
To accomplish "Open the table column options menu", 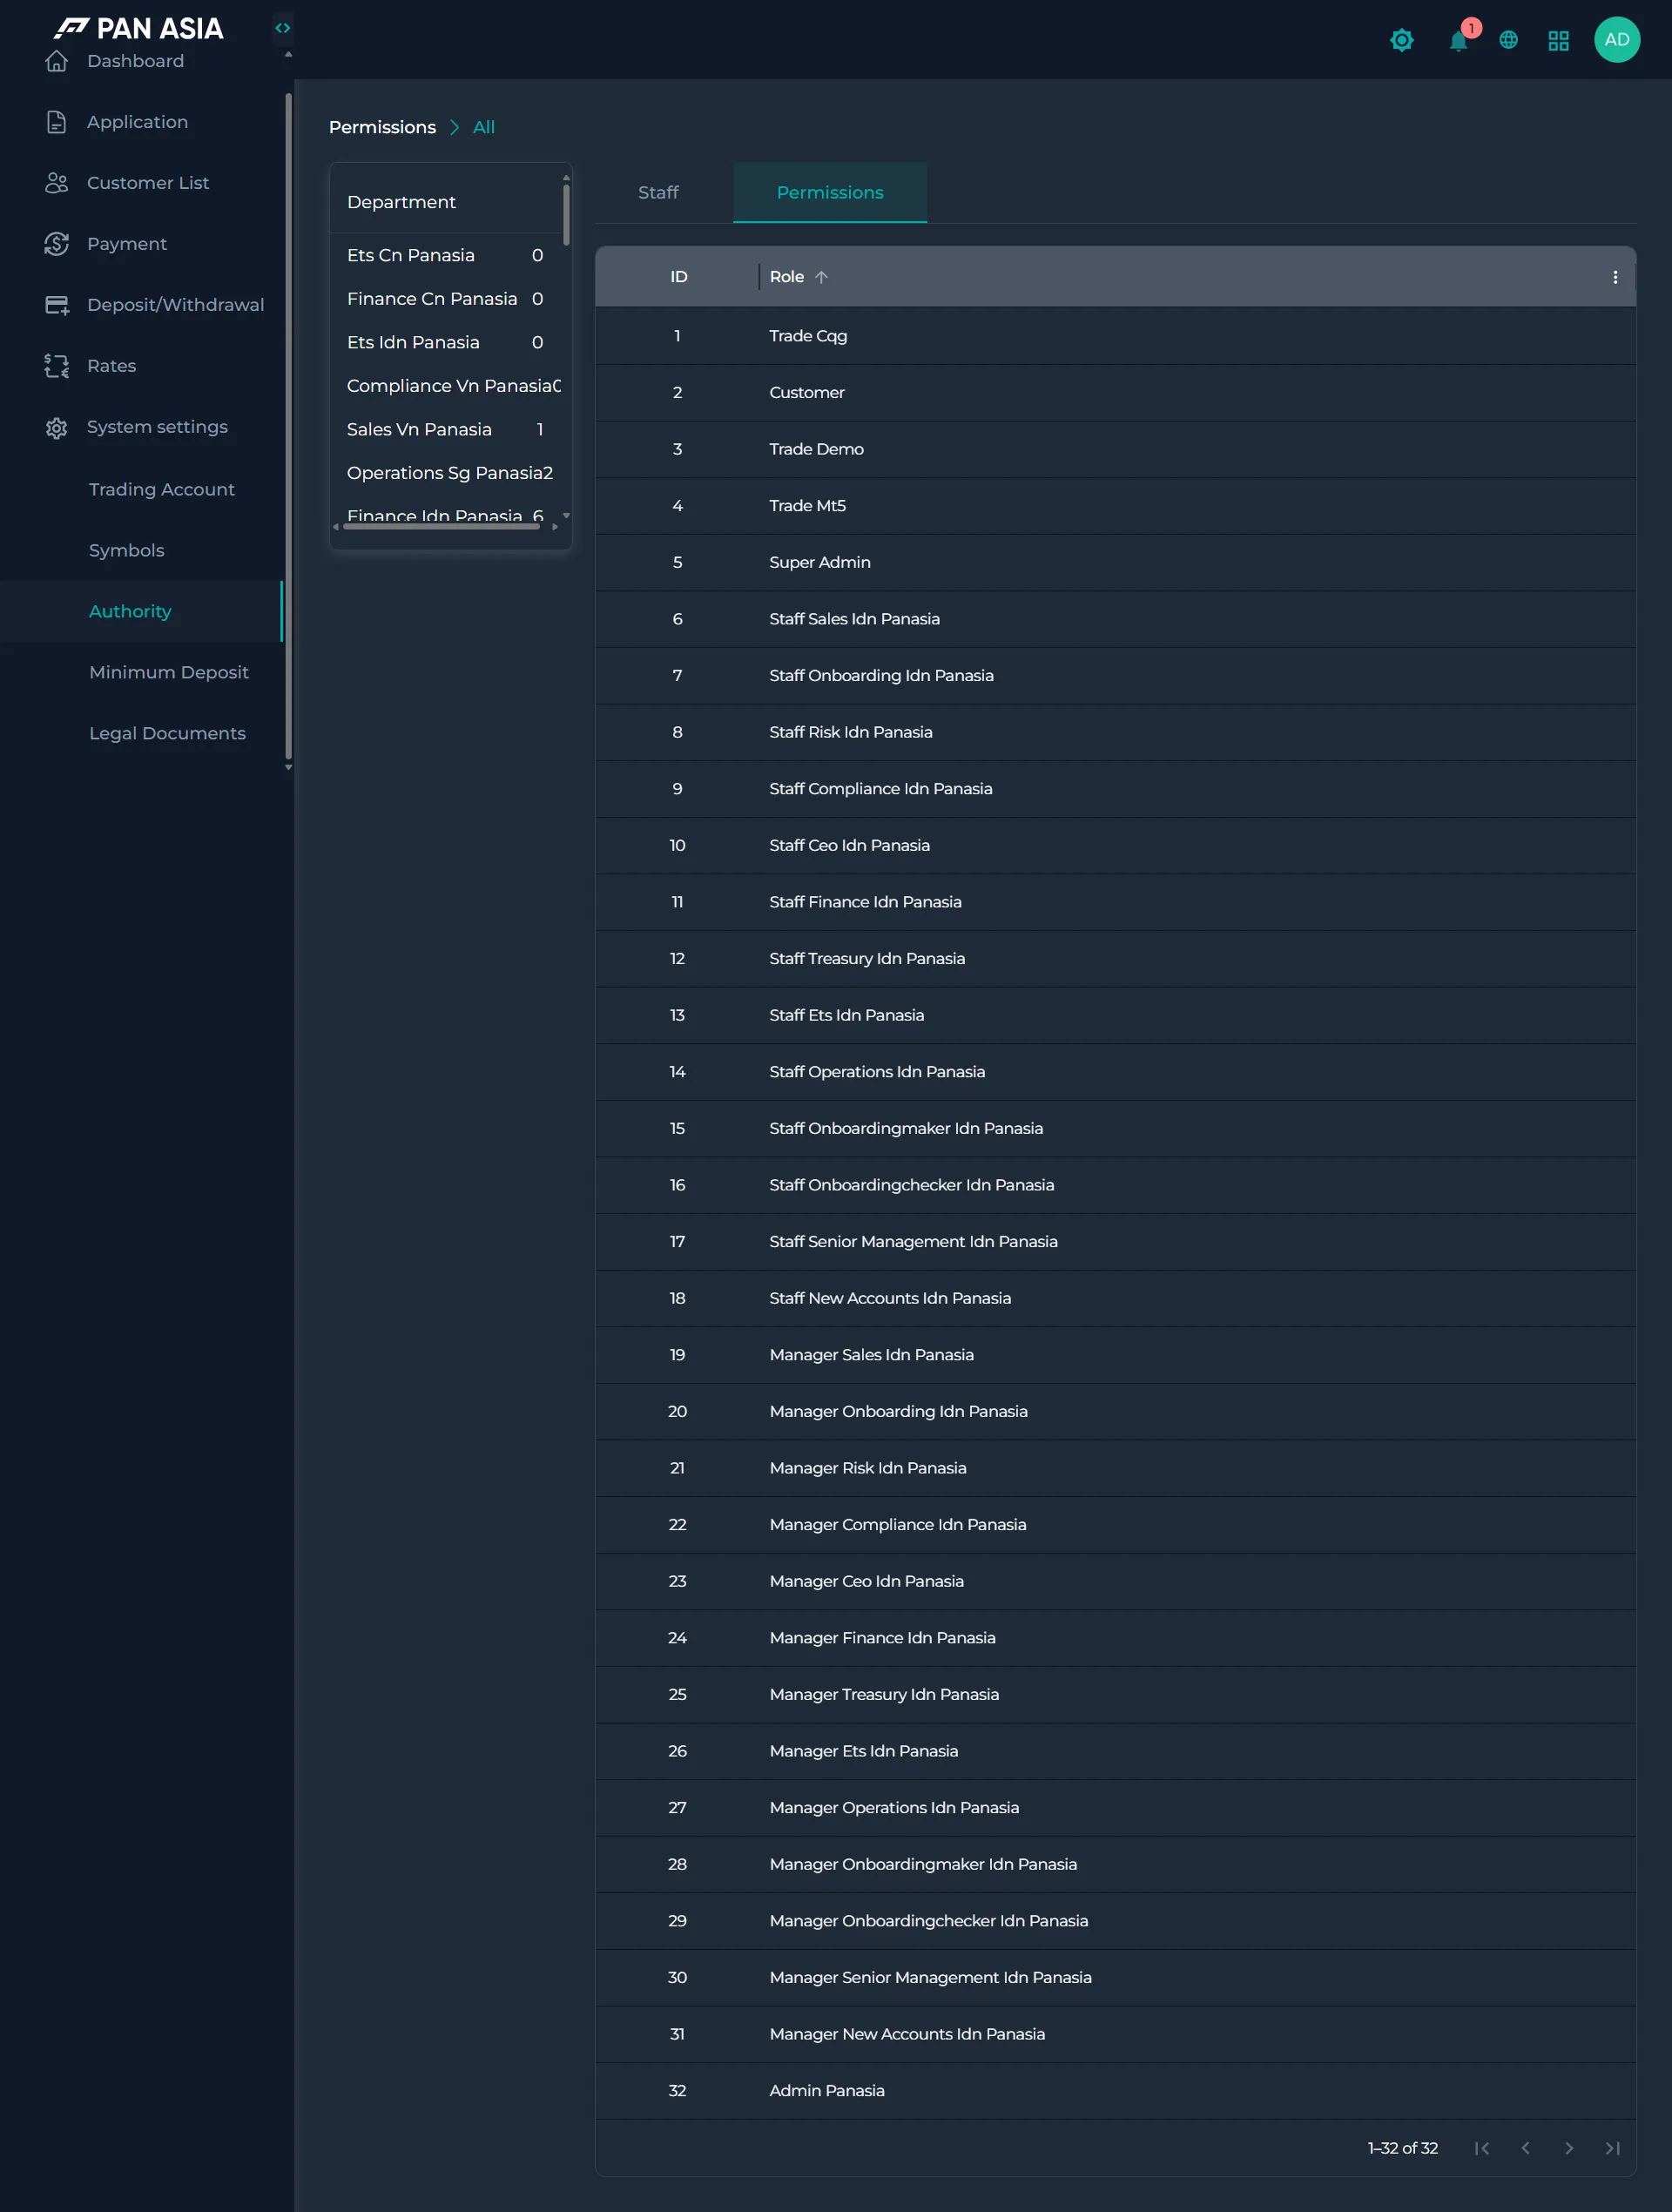I will click(x=1615, y=277).
